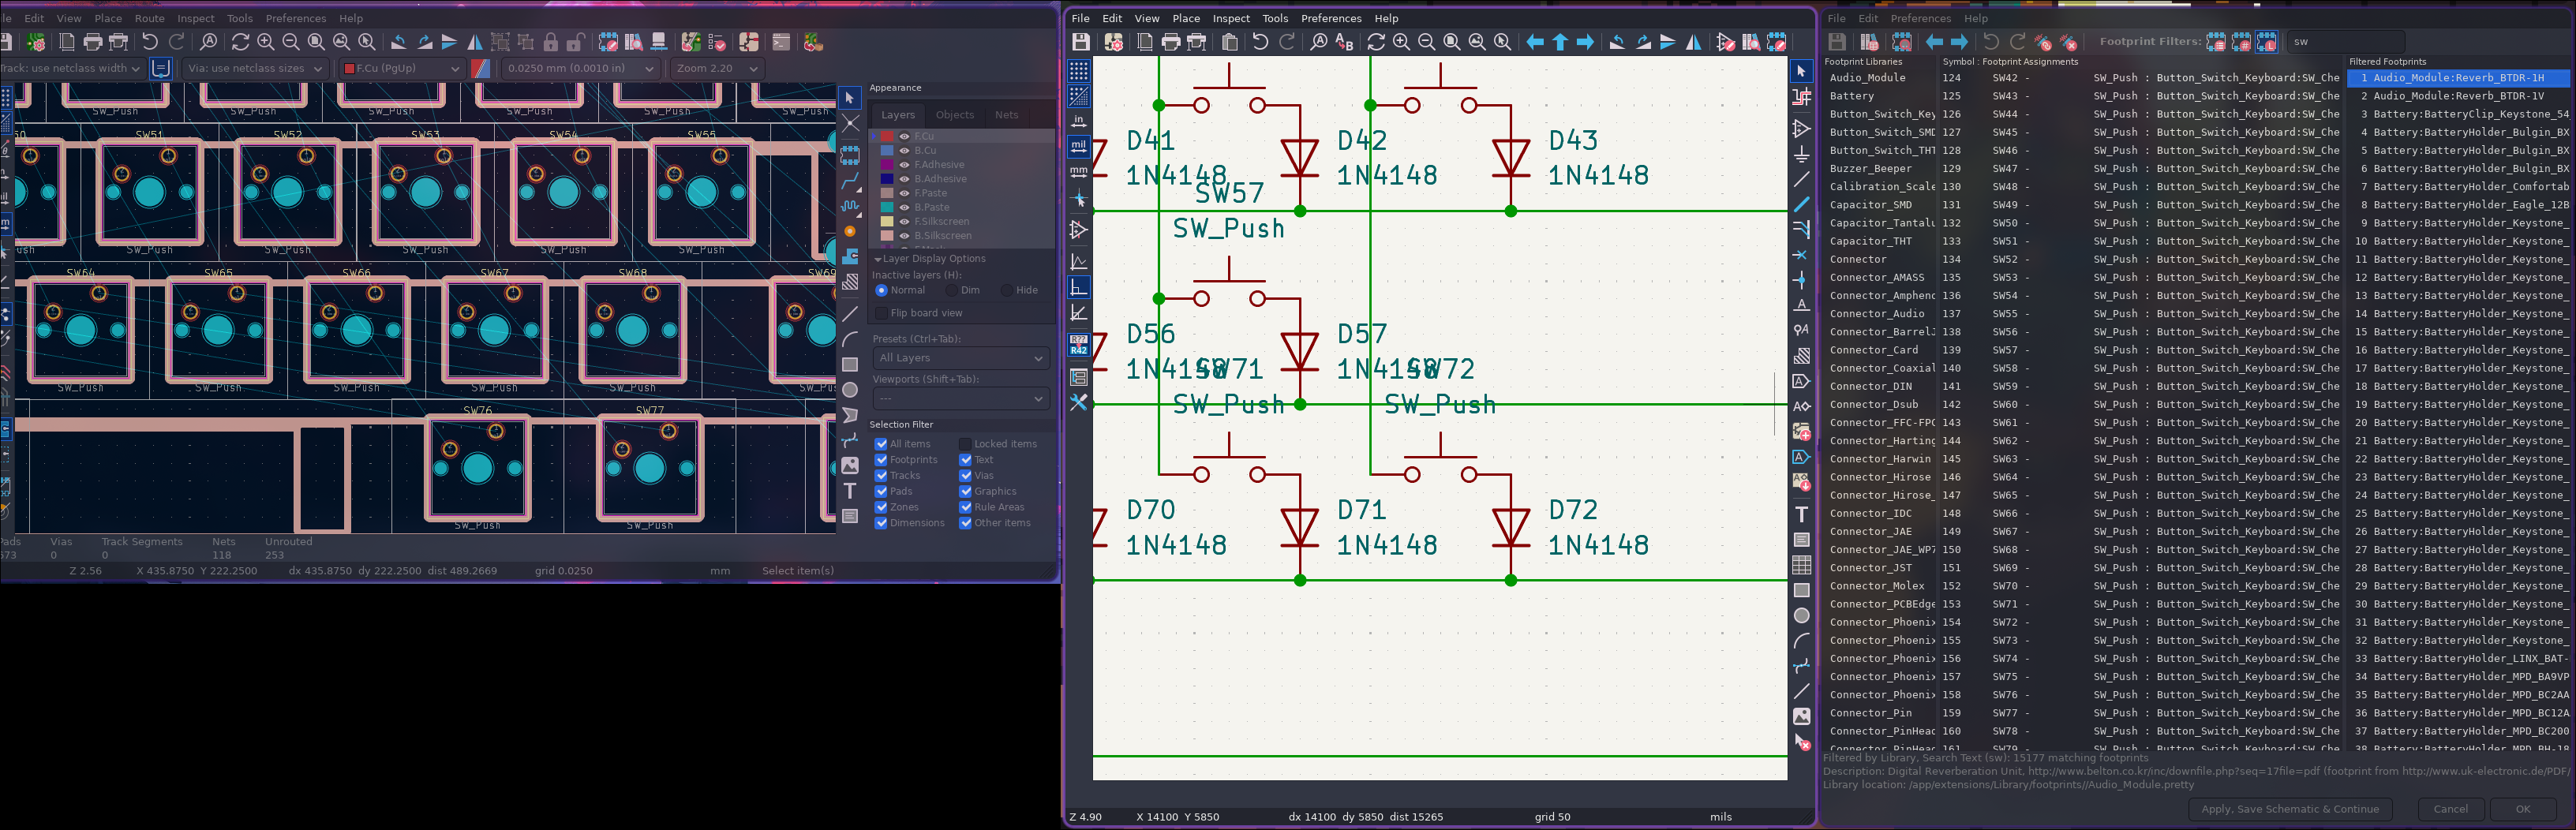Image resolution: width=2576 pixels, height=830 pixels.
Task: Switch to the Objects tab in Appearance
Action: point(954,115)
